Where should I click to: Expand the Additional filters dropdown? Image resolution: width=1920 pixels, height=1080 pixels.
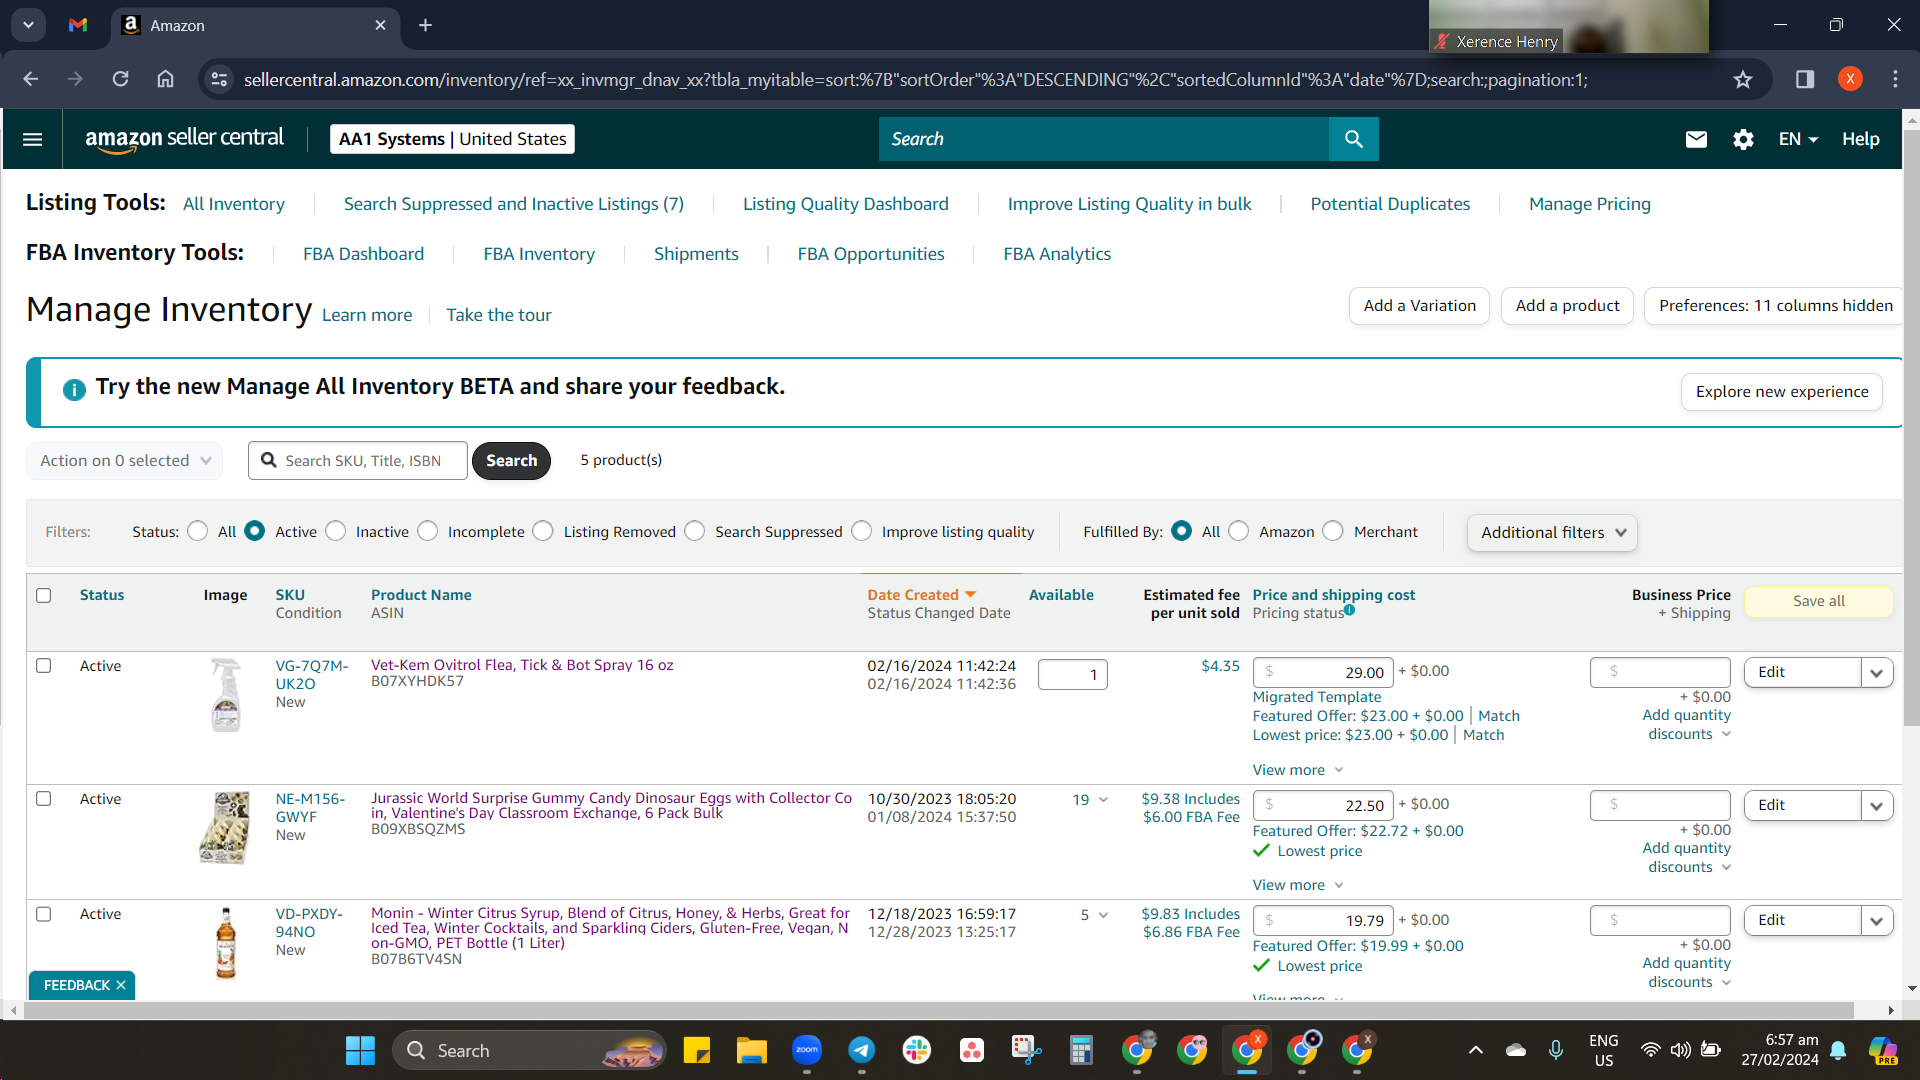(x=1552, y=533)
